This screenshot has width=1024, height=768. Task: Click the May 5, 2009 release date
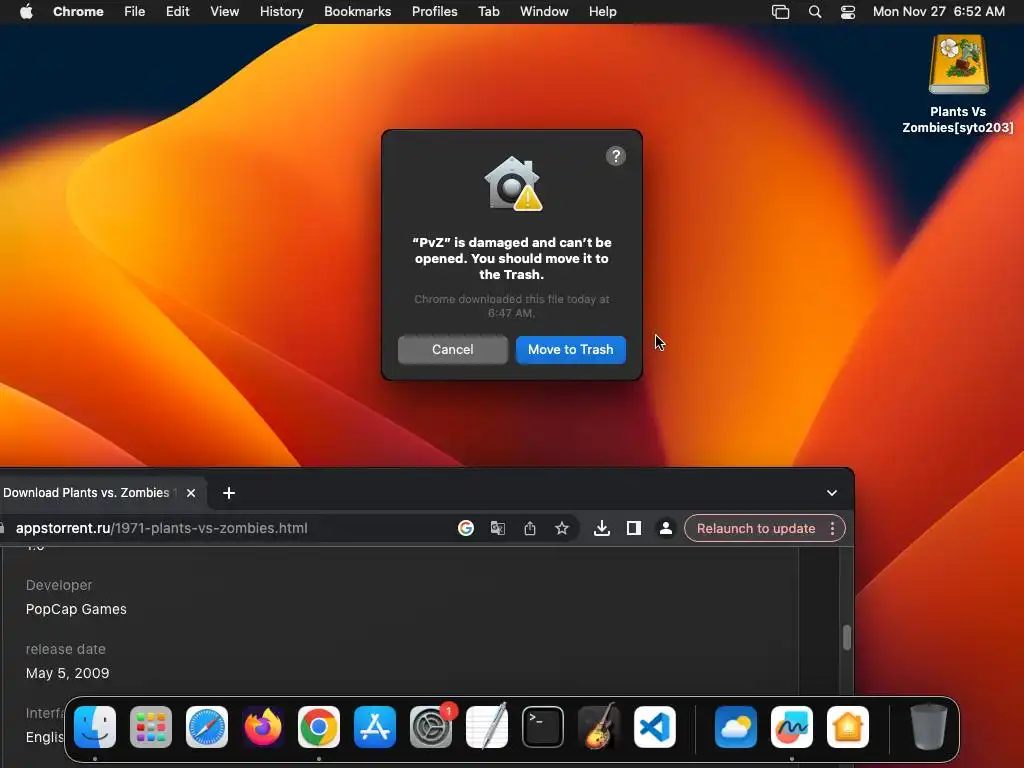pyautogui.click(x=67, y=673)
